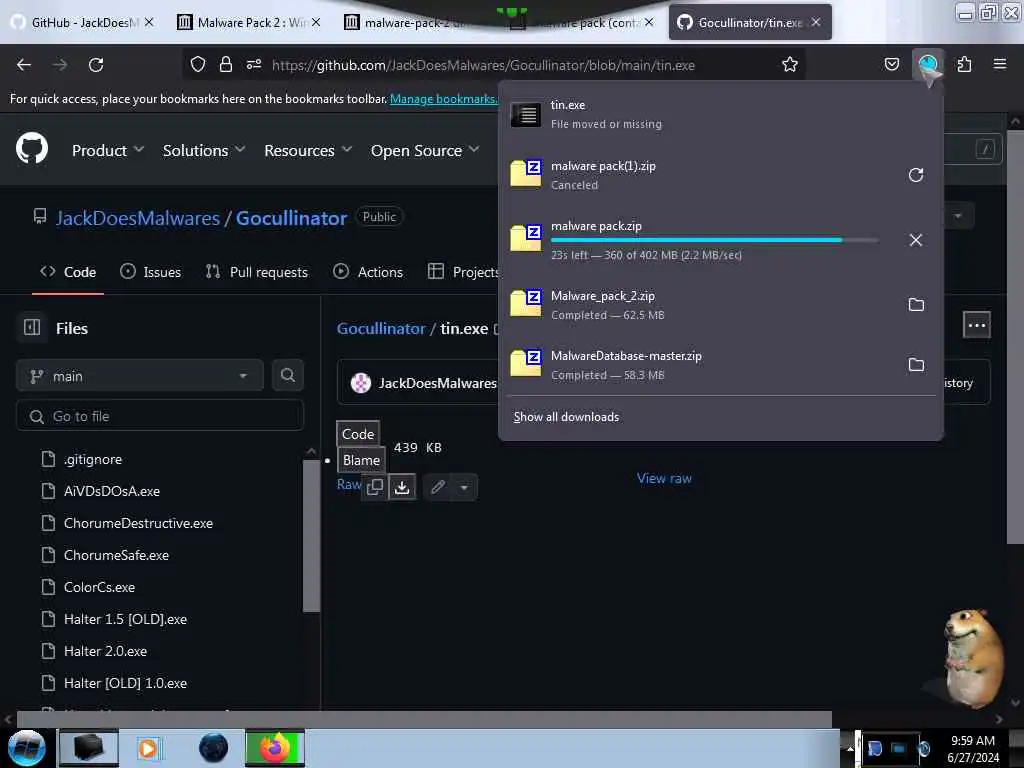Open the edit options dropdown caret
1024x768 pixels.
coord(464,487)
